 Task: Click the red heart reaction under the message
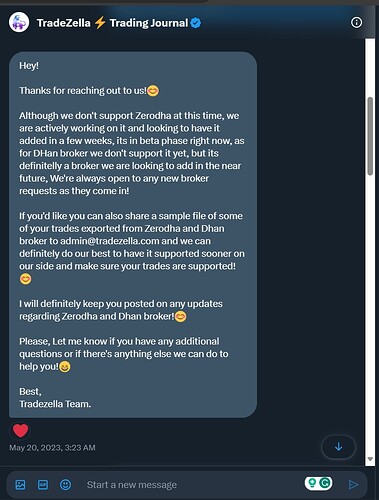click(x=20, y=430)
